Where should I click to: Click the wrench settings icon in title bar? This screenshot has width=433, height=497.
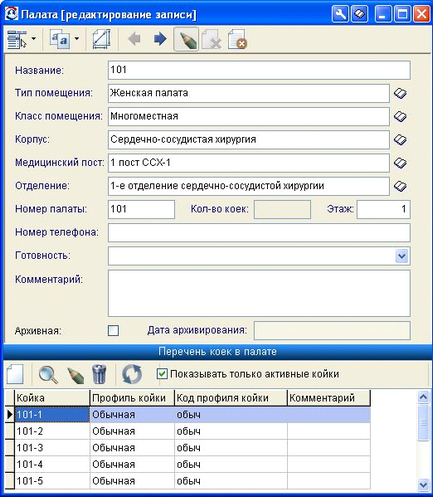(340, 14)
